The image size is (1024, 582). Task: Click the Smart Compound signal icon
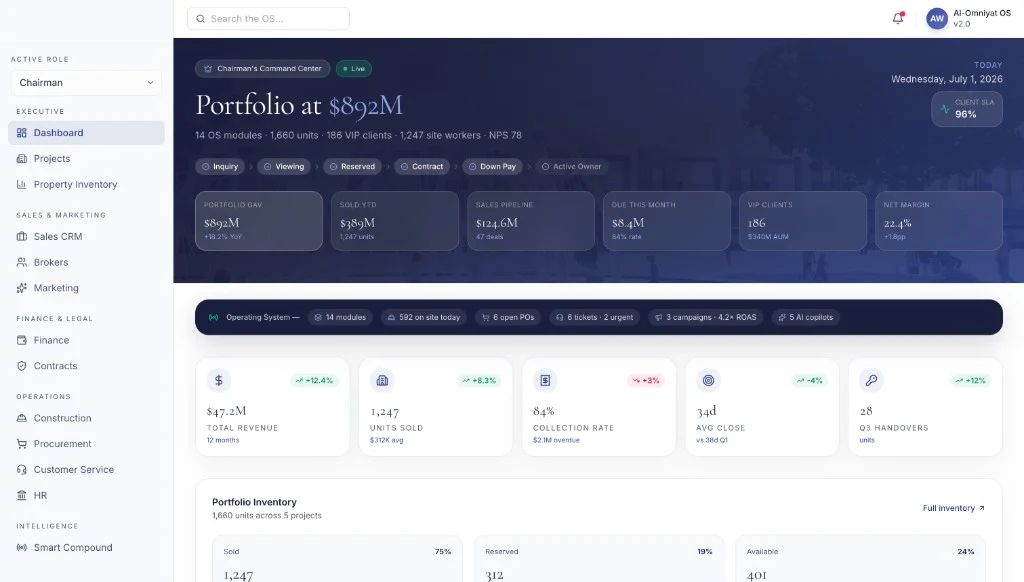pyautogui.click(x=22, y=547)
